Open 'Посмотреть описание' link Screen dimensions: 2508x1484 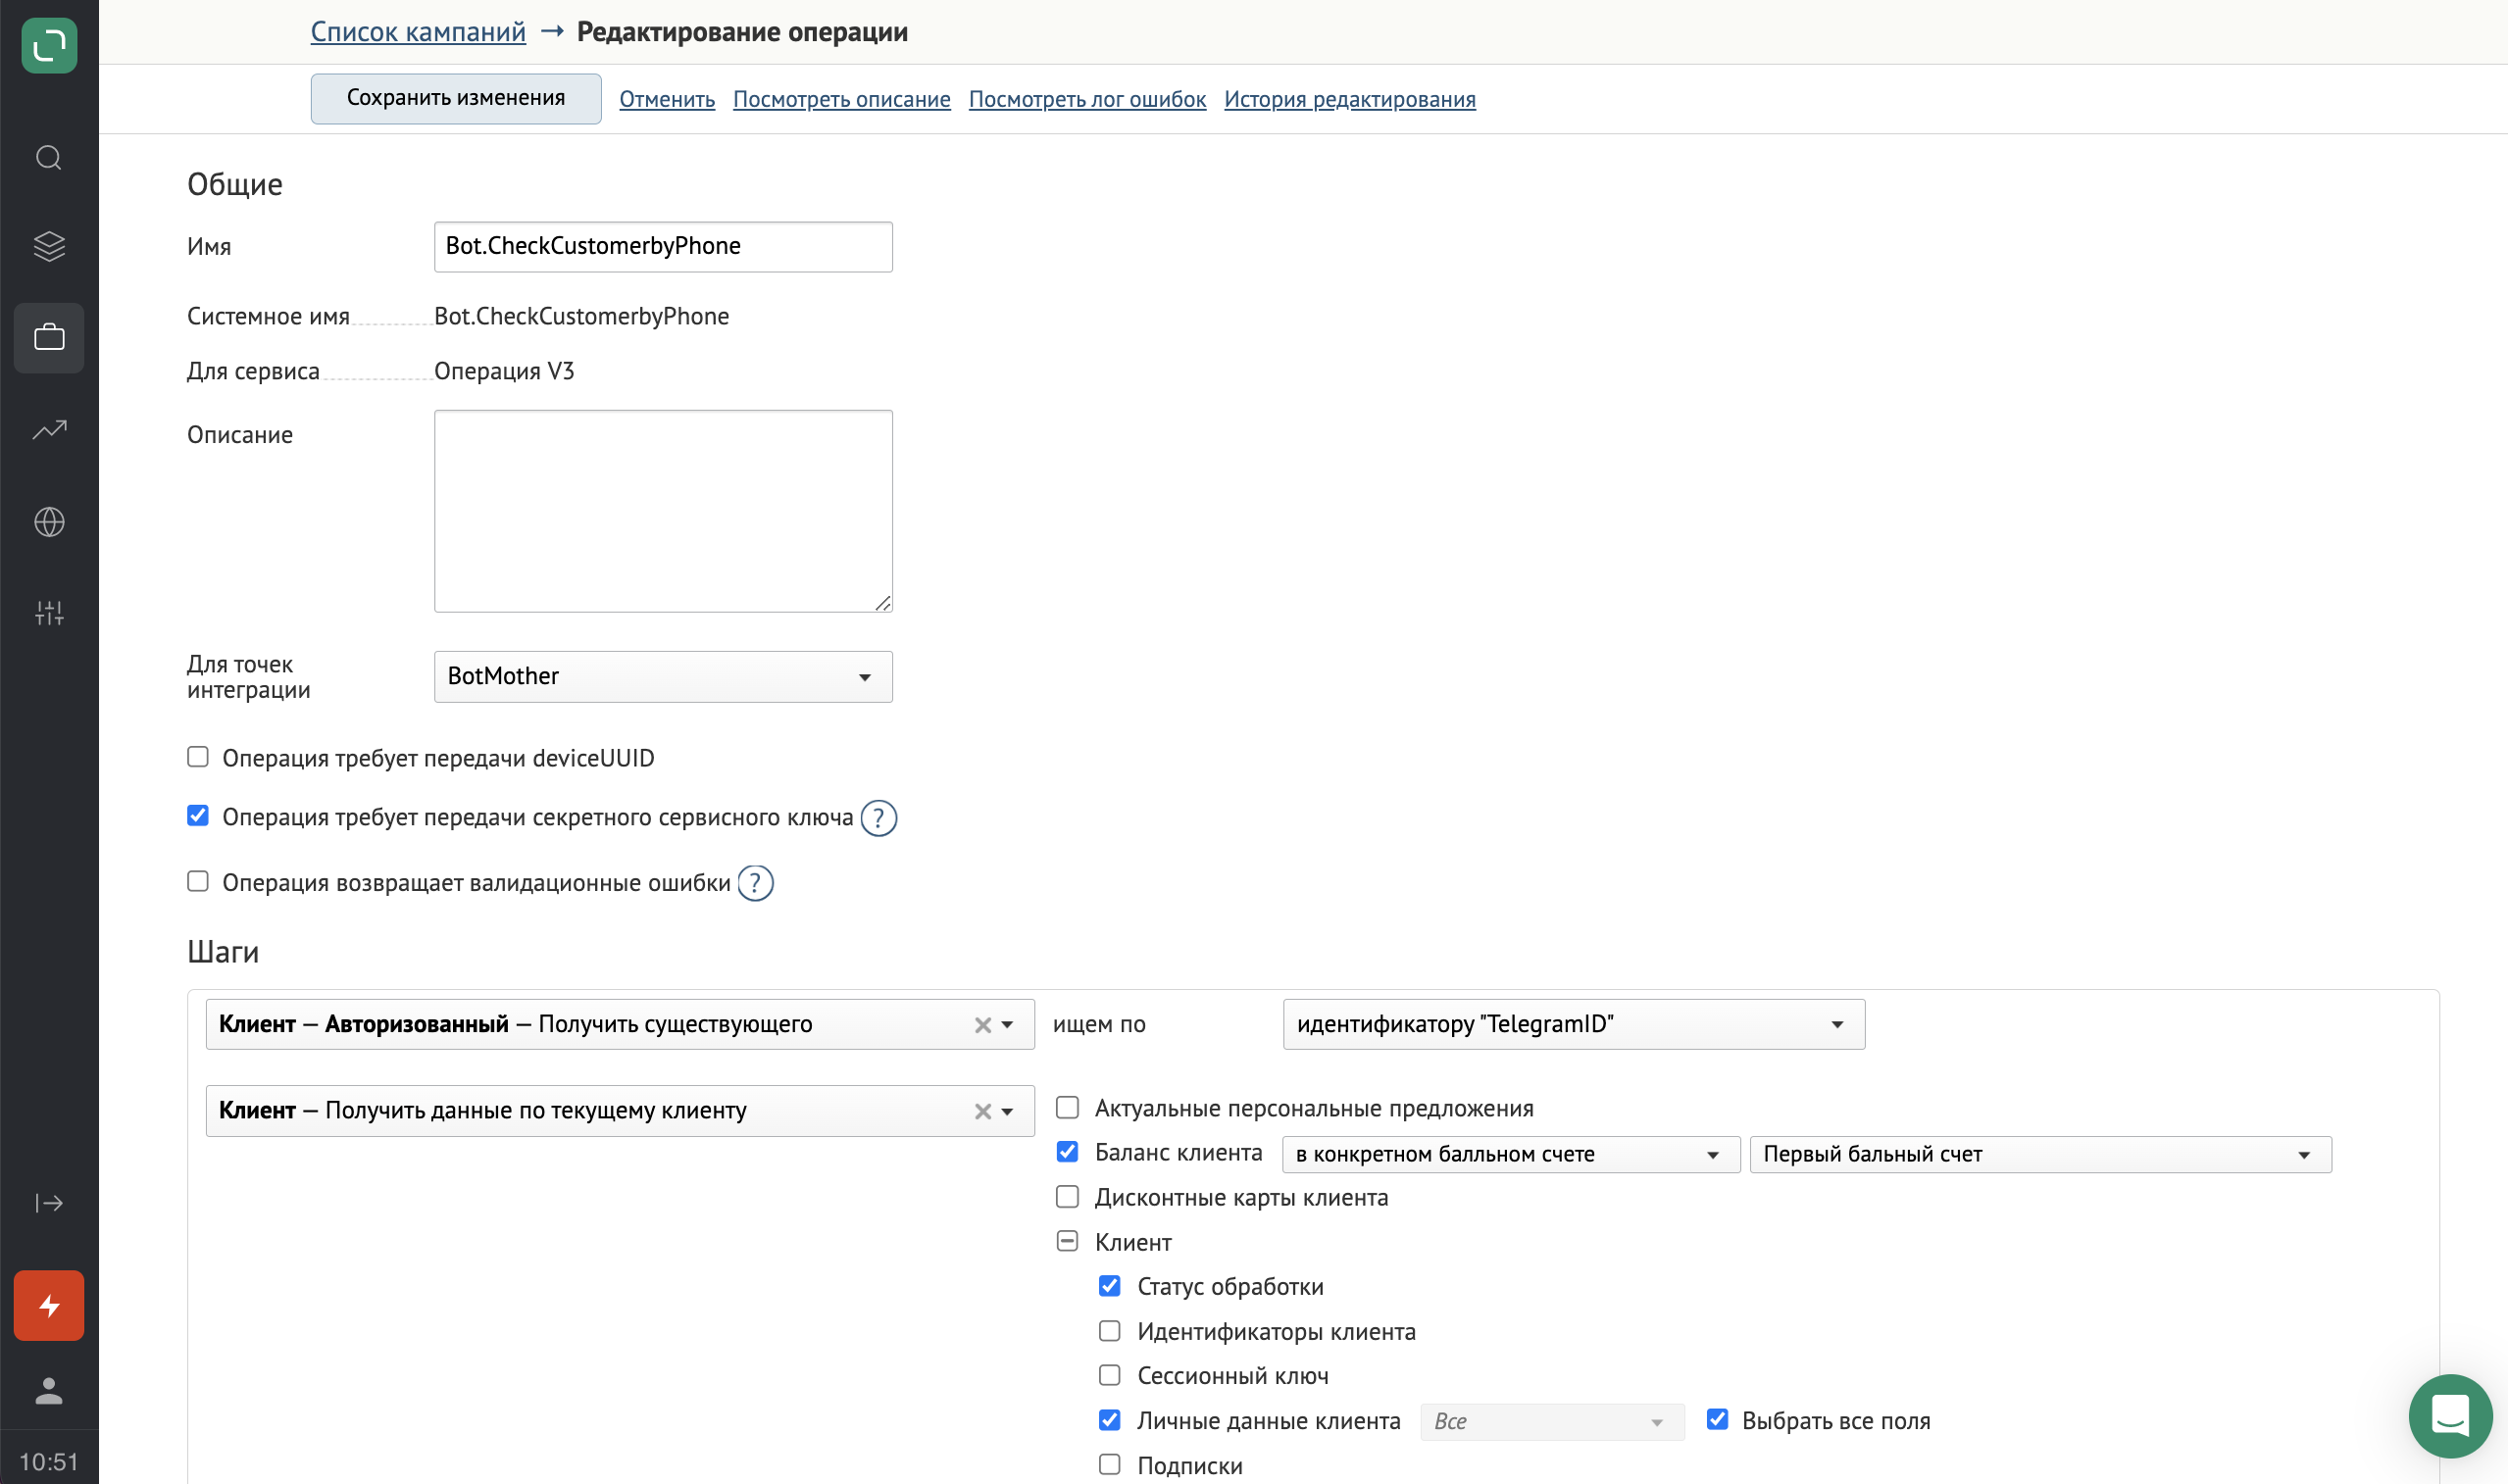[x=842, y=99]
